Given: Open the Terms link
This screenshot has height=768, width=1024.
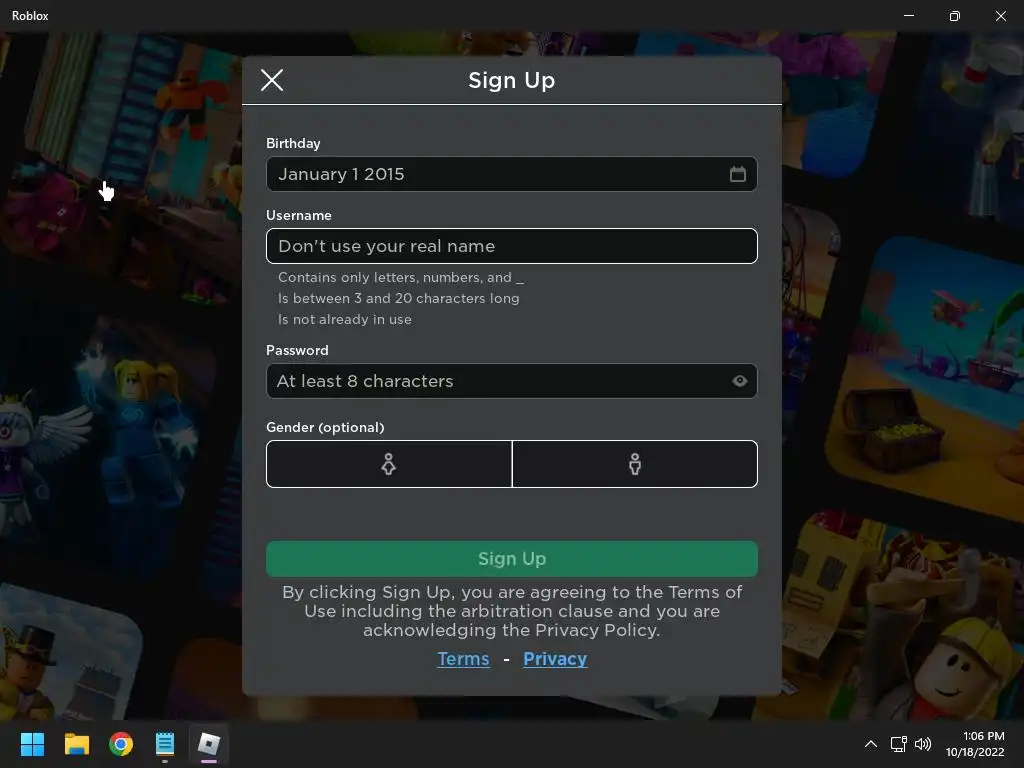Looking at the screenshot, I should [463, 659].
